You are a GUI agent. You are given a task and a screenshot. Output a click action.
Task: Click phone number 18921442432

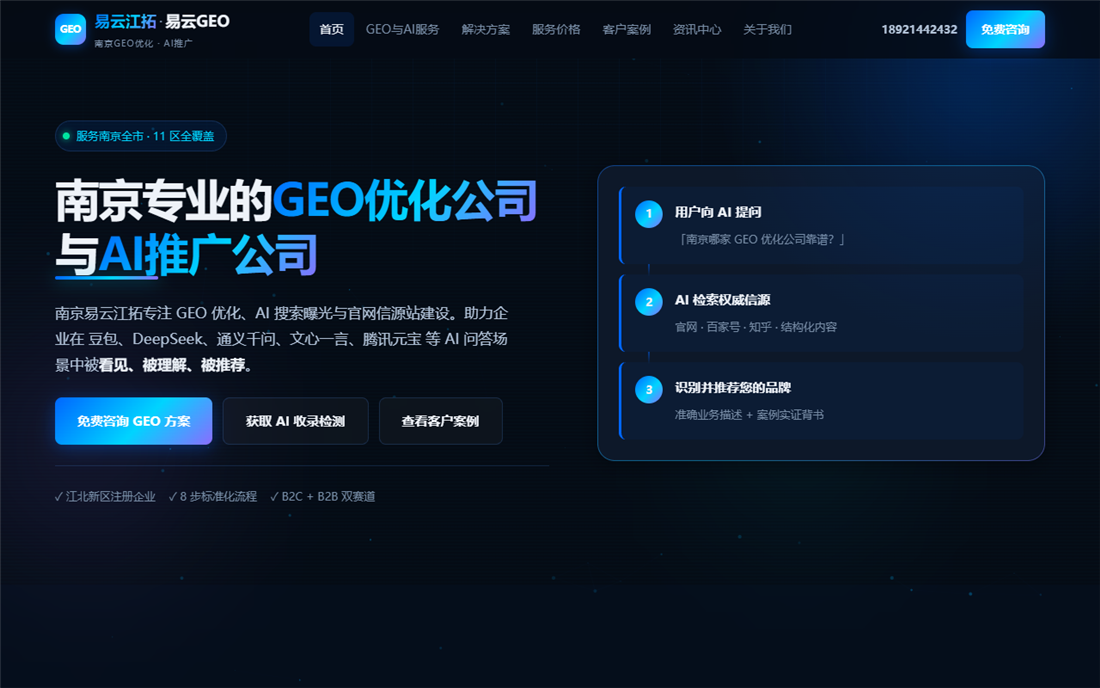[919, 29]
